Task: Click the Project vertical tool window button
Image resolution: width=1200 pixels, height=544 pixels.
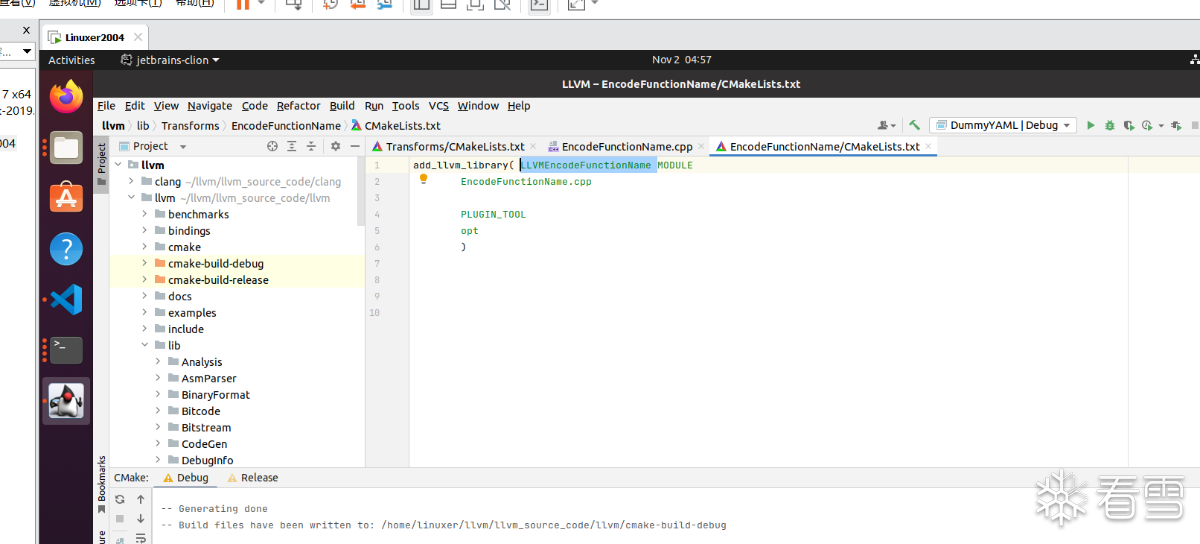Action: click(101, 164)
